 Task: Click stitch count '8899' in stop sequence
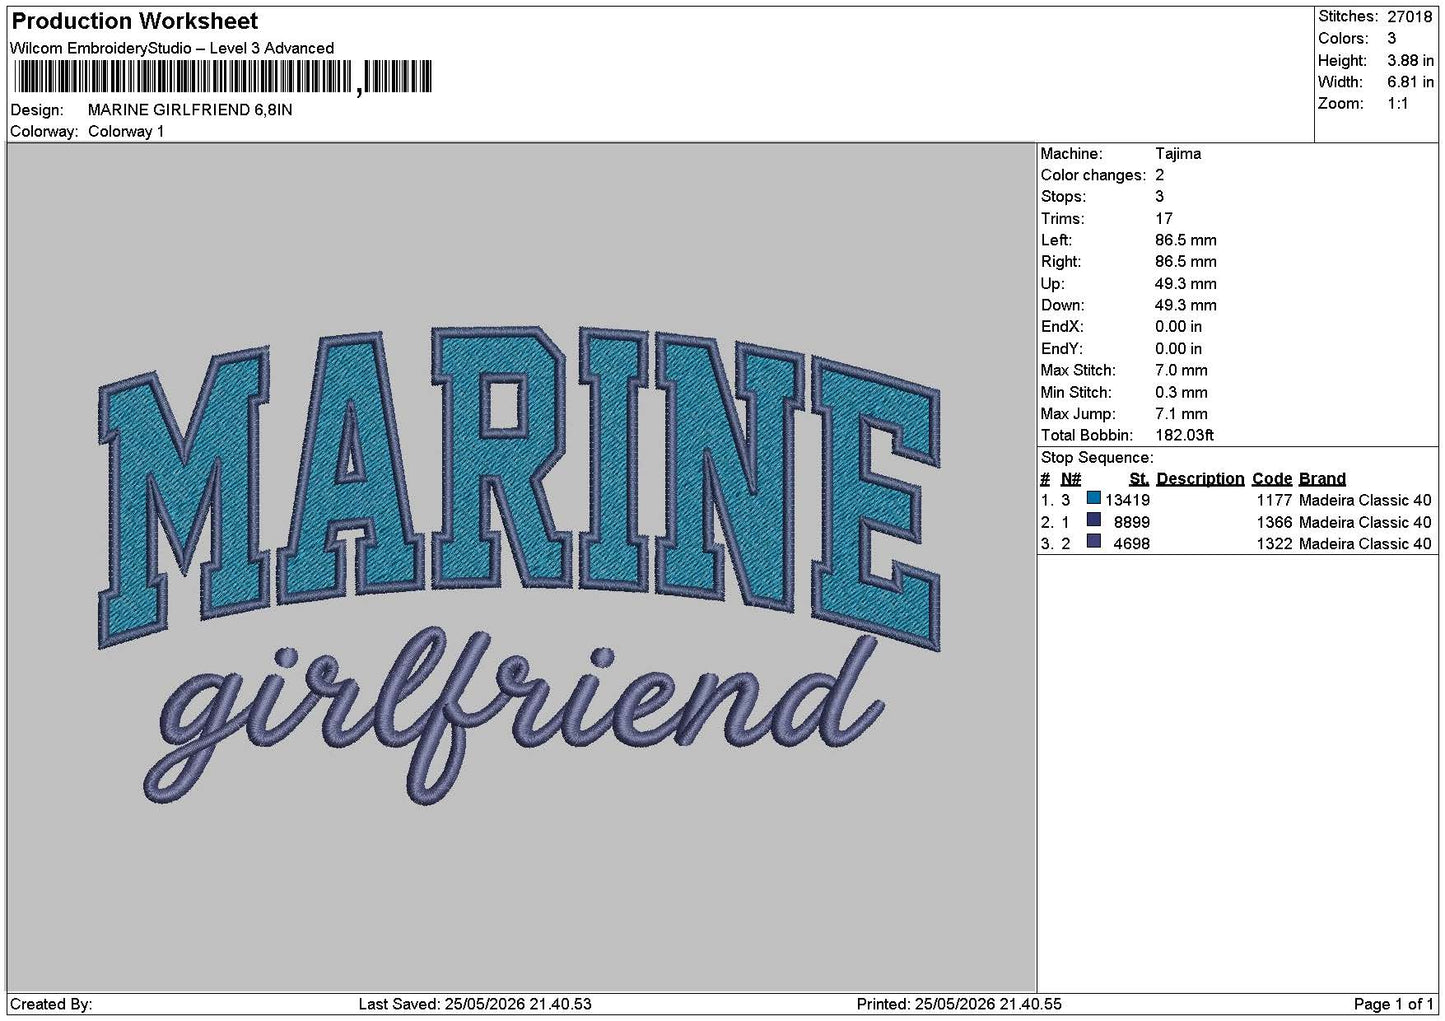coord(1132,523)
